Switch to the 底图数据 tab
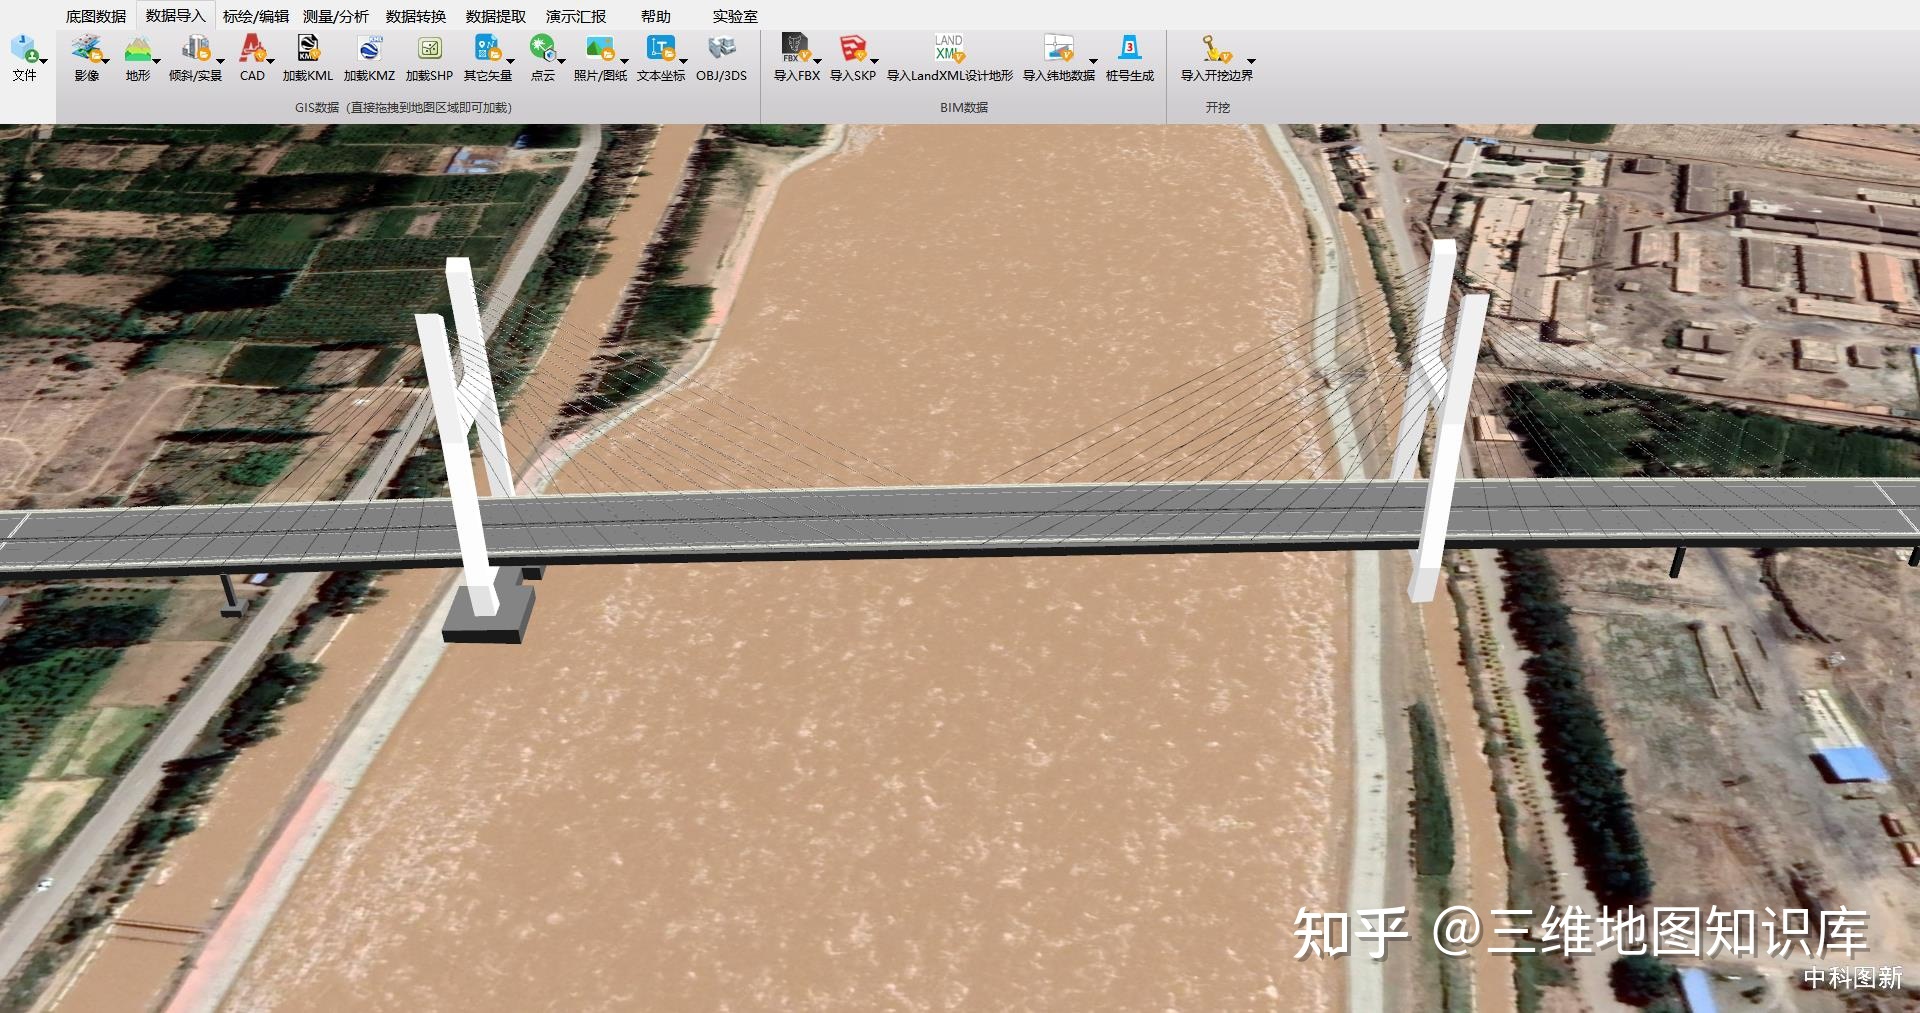 [96, 16]
